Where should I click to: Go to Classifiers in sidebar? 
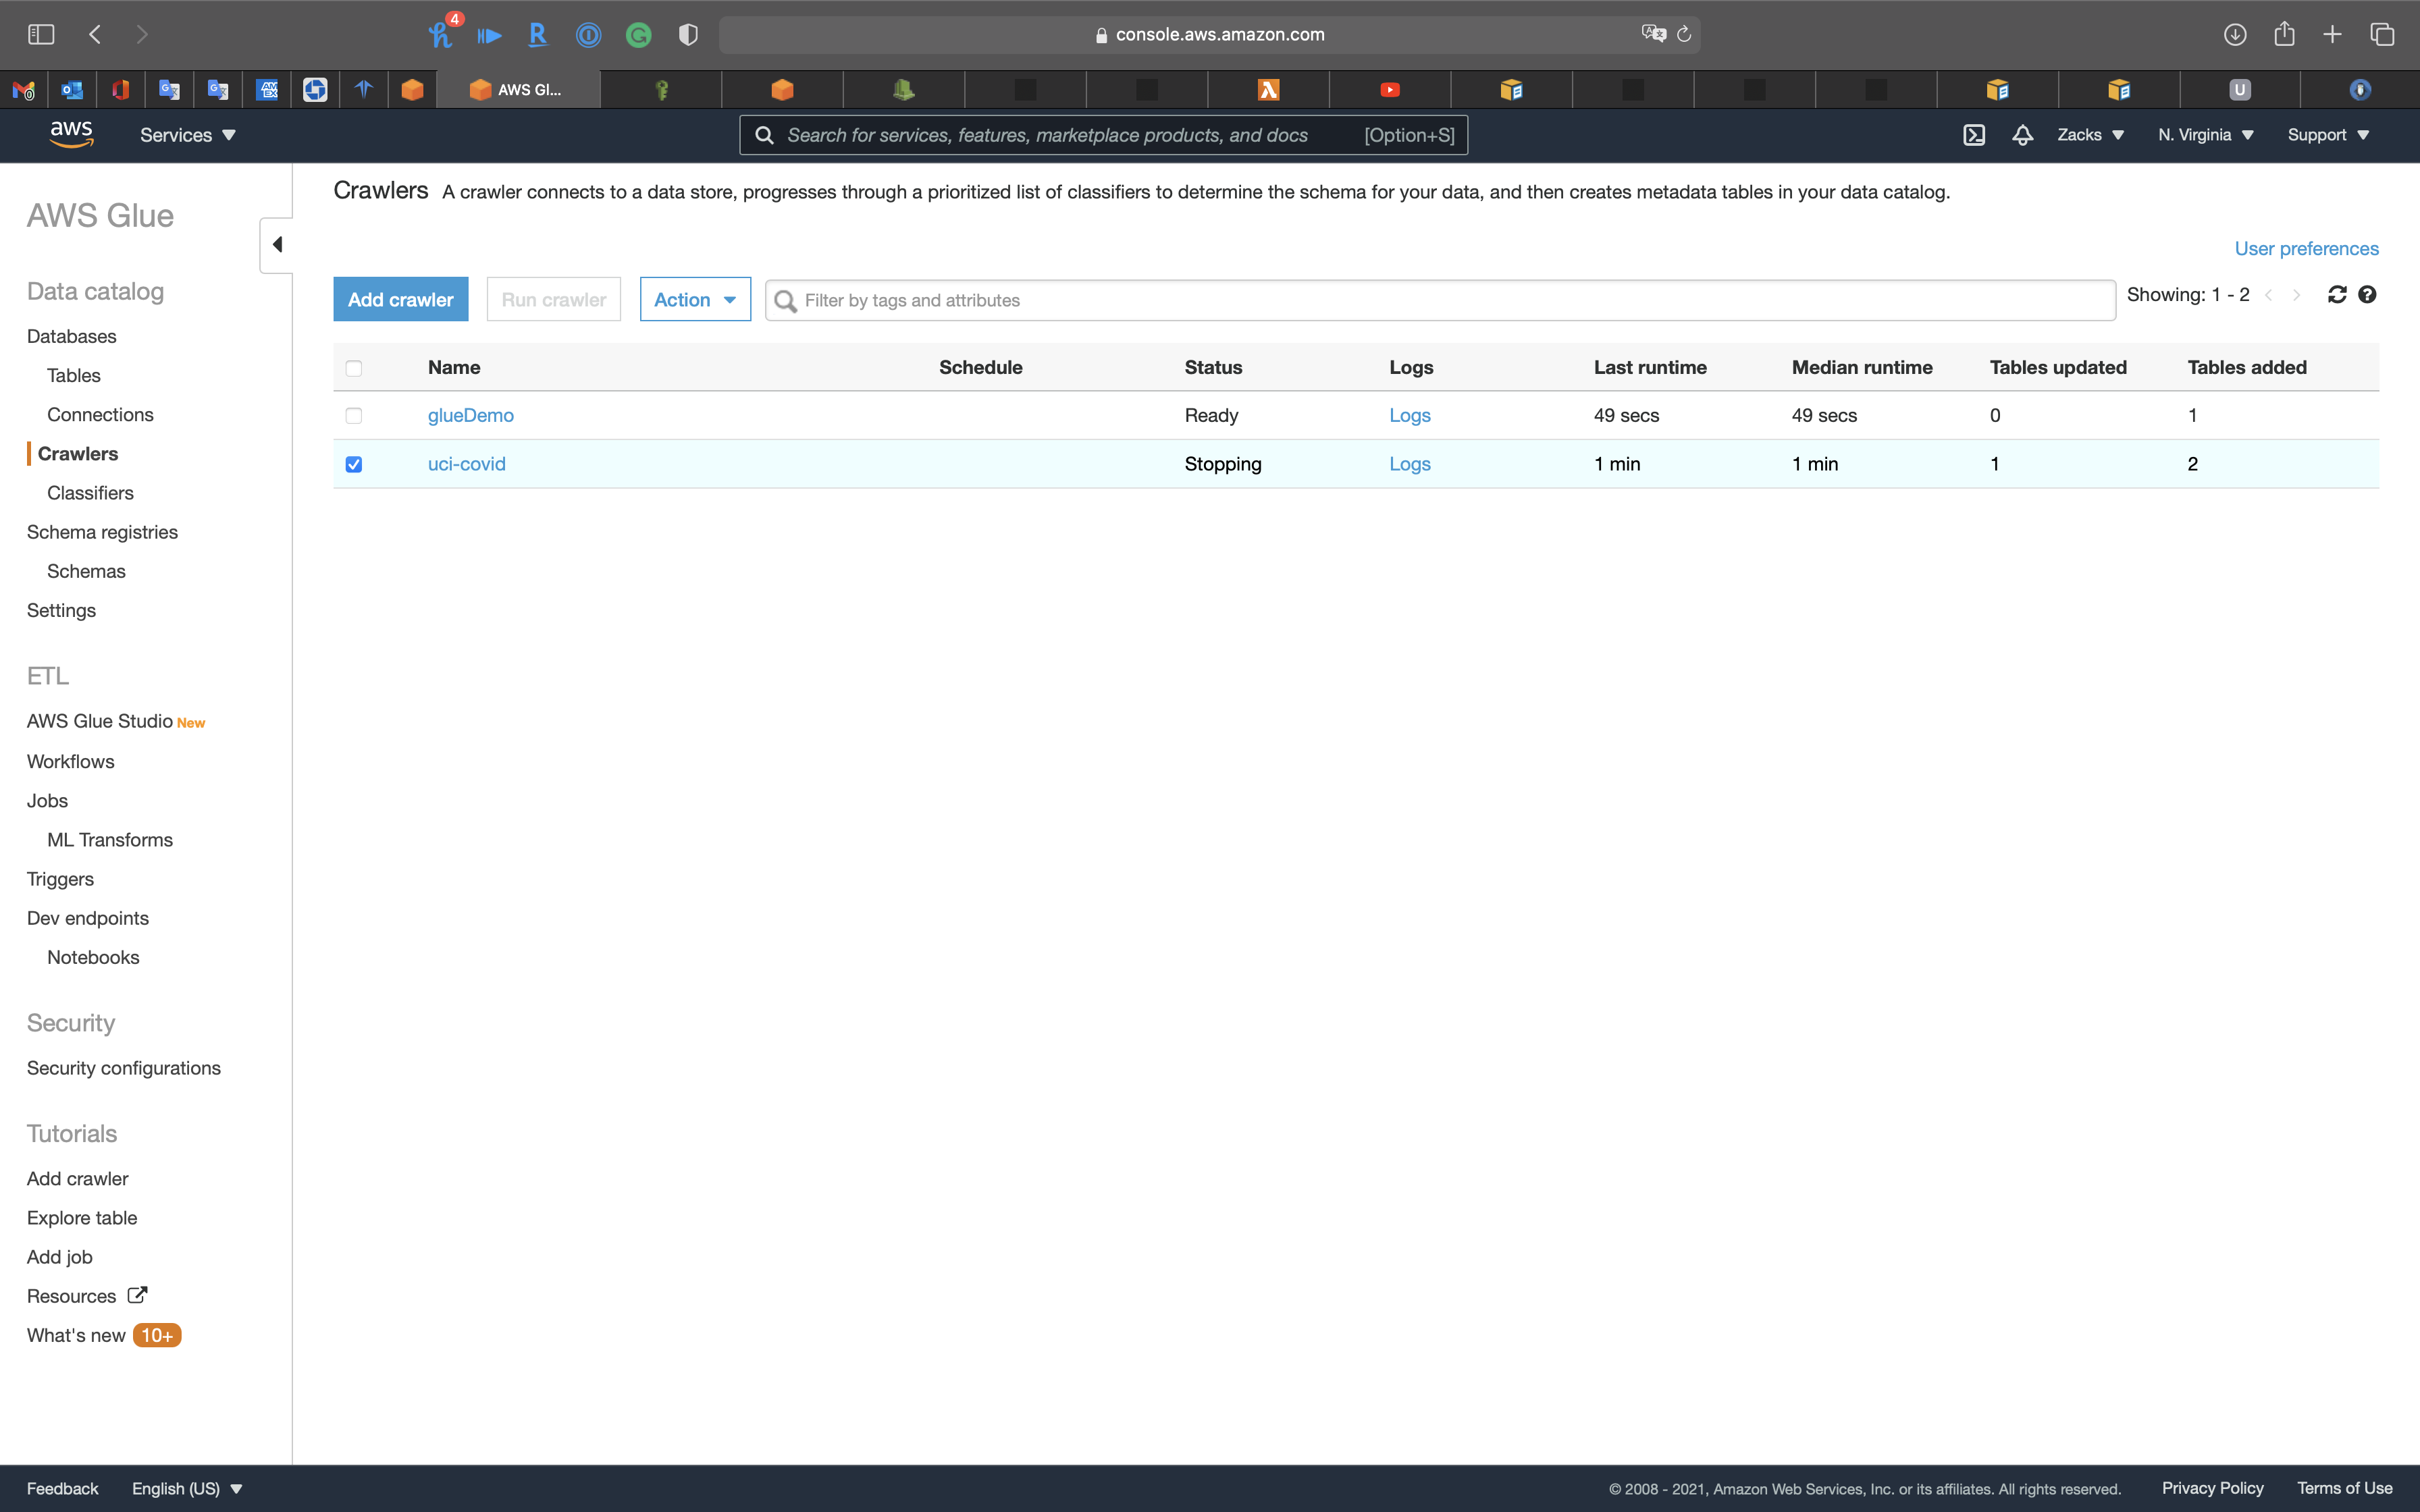[90, 493]
